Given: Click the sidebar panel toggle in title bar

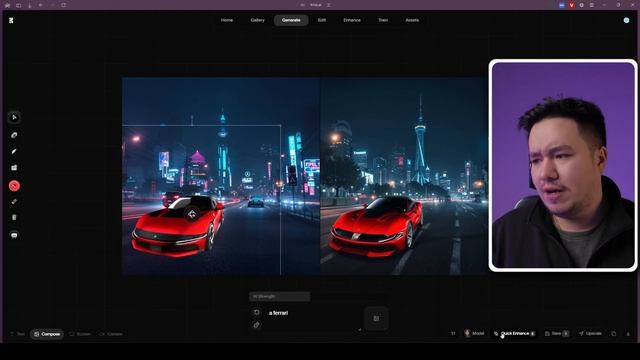Looking at the screenshot, I should (x=18, y=5).
